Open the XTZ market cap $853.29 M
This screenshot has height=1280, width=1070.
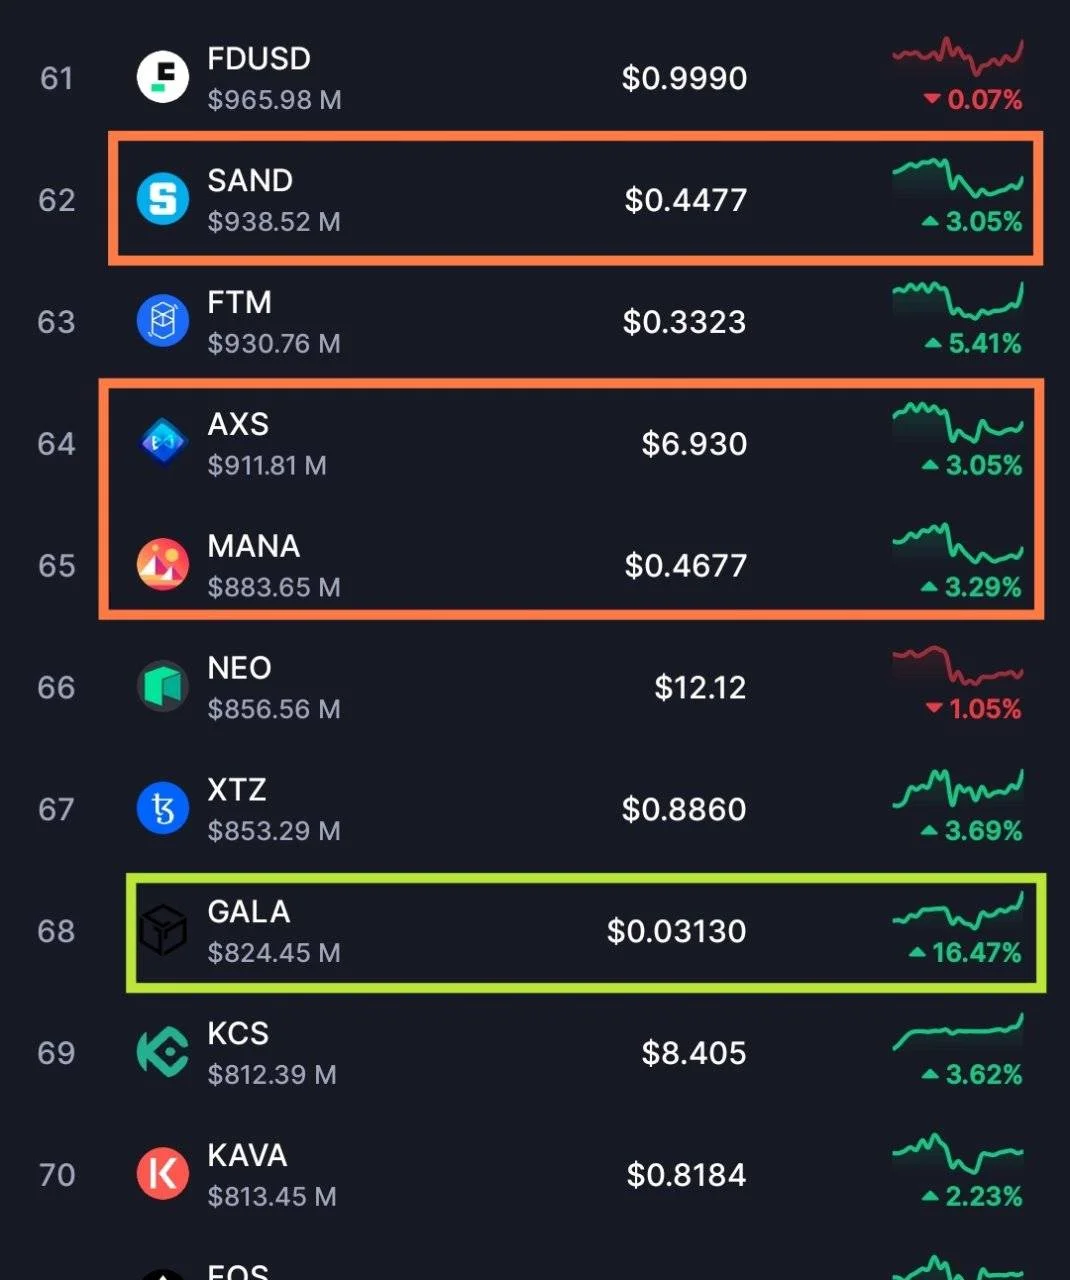274,831
